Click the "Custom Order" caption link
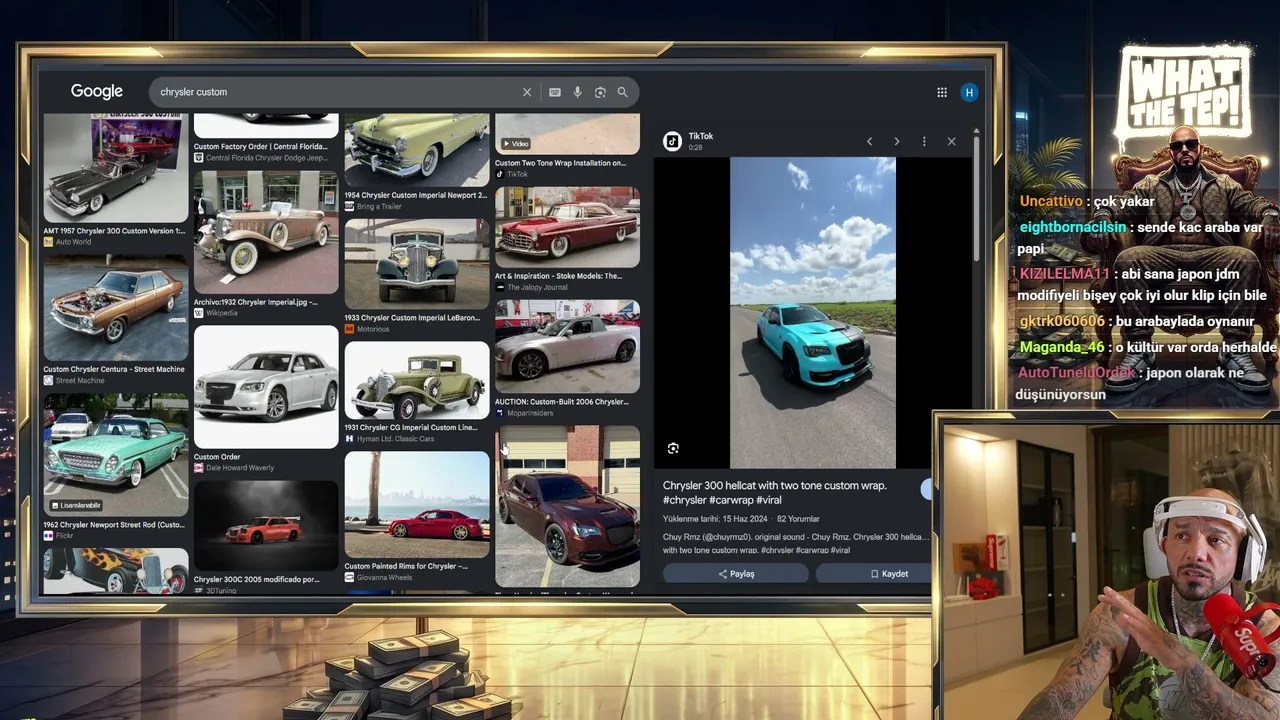The height and width of the screenshot is (720, 1280). tap(217, 457)
